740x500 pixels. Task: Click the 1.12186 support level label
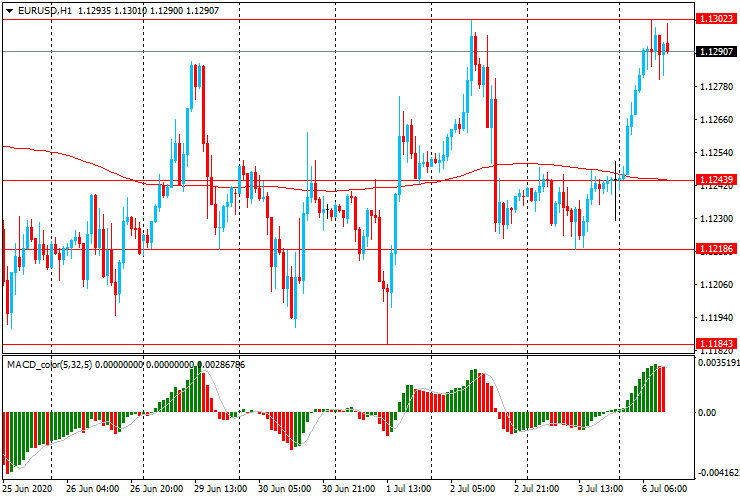coord(714,248)
